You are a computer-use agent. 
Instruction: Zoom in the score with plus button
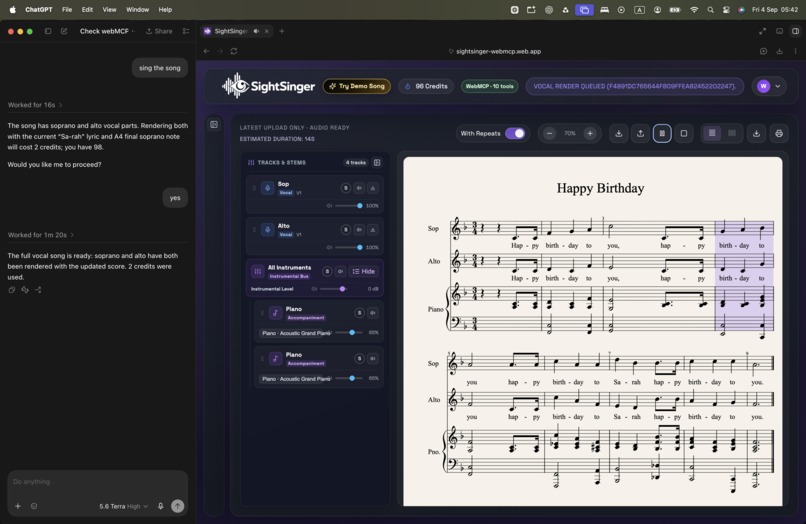click(590, 134)
